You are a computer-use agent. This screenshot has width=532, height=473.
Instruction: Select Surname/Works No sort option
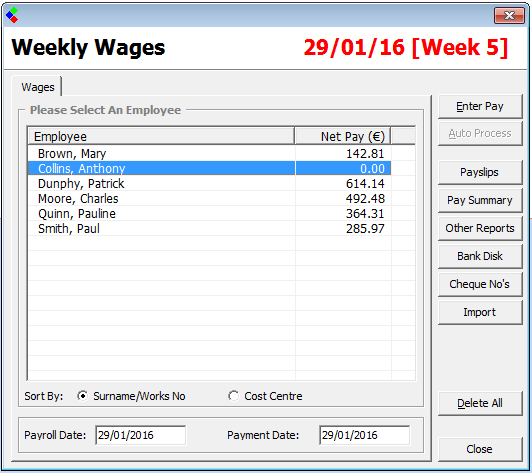pyautogui.click(x=82, y=396)
